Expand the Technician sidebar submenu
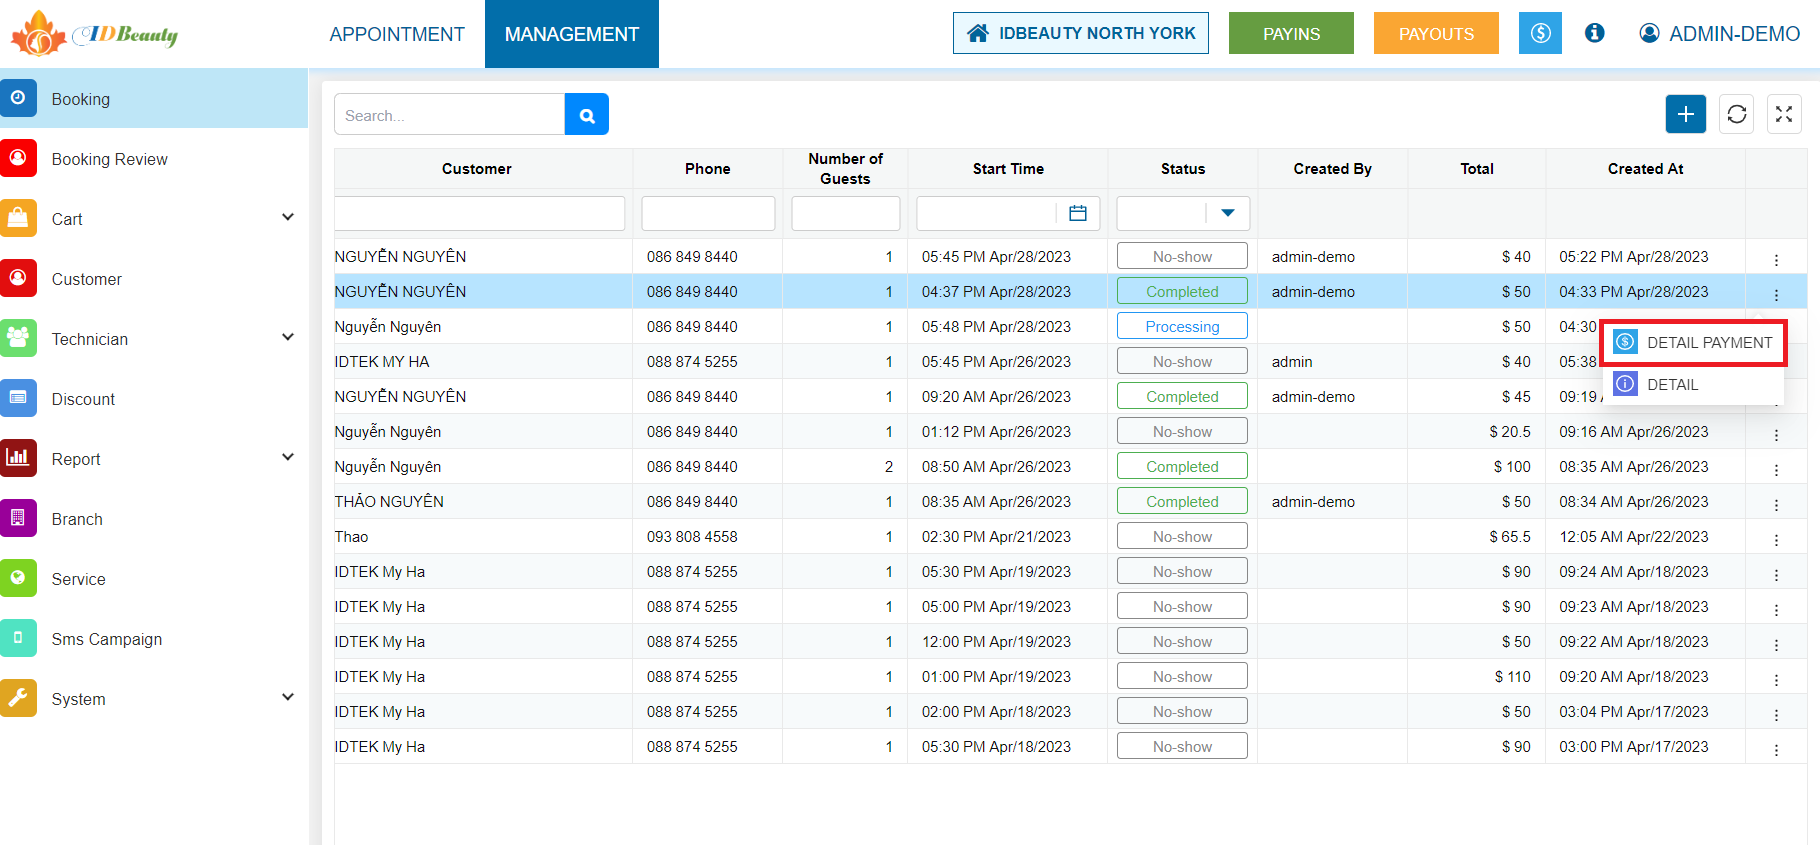This screenshot has width=1820, height=845. (288, 337)
